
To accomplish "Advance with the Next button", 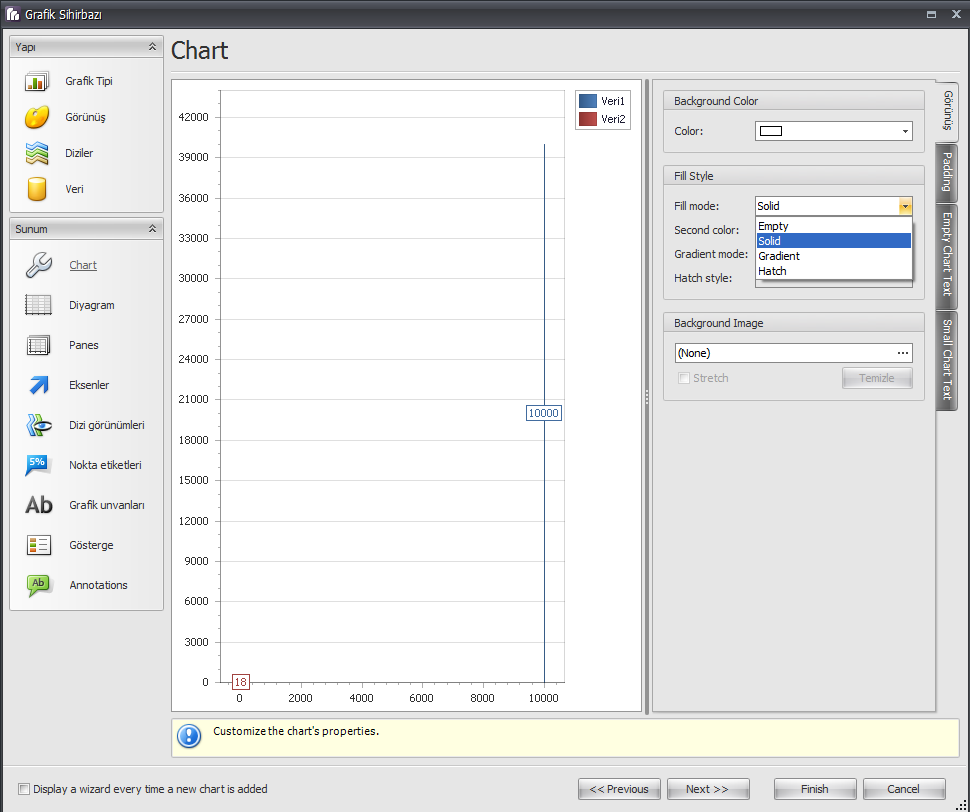I will [x=708, y=789].
